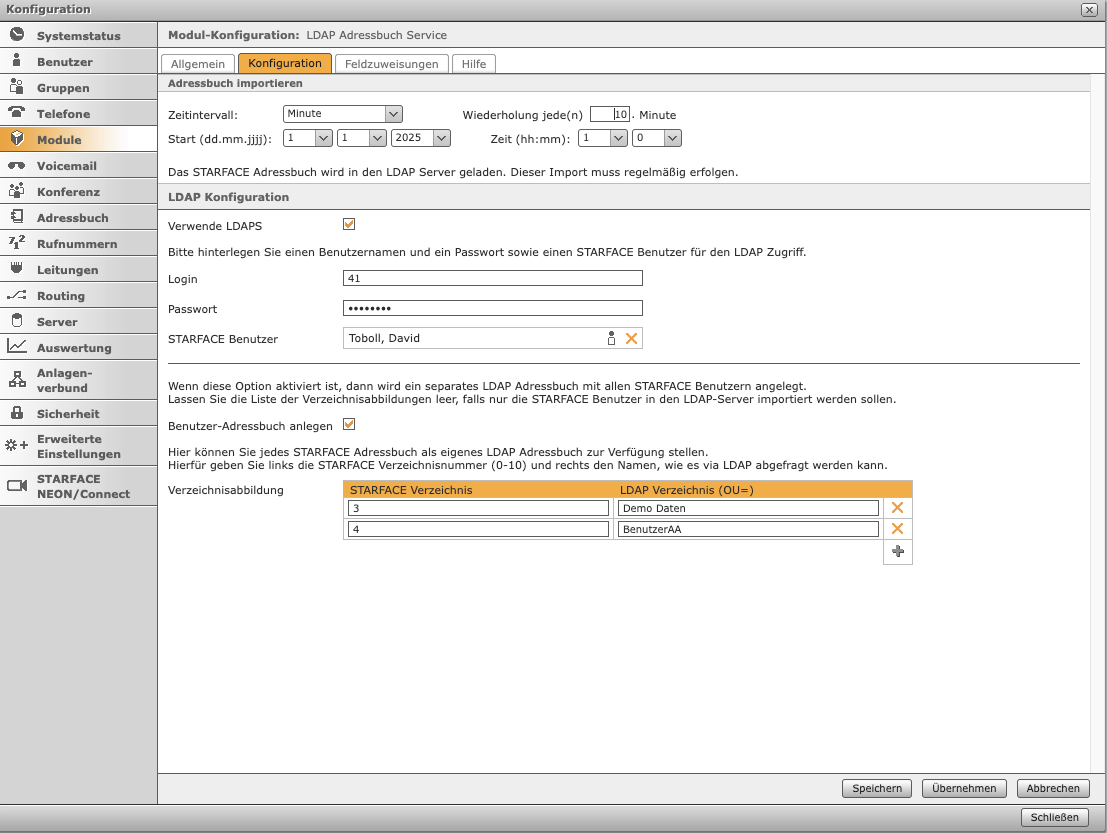Open Systemstatus from the sidebar

(x=78, y=36)
